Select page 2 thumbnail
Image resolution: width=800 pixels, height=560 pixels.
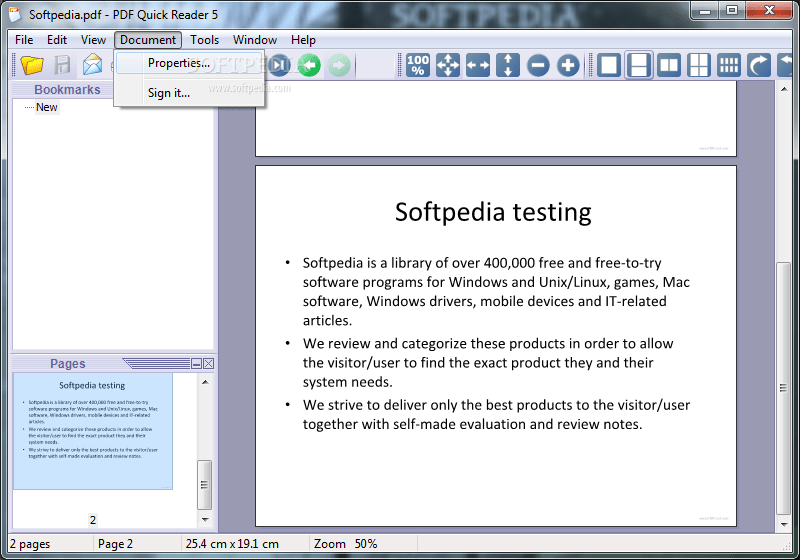click(93, 431)
